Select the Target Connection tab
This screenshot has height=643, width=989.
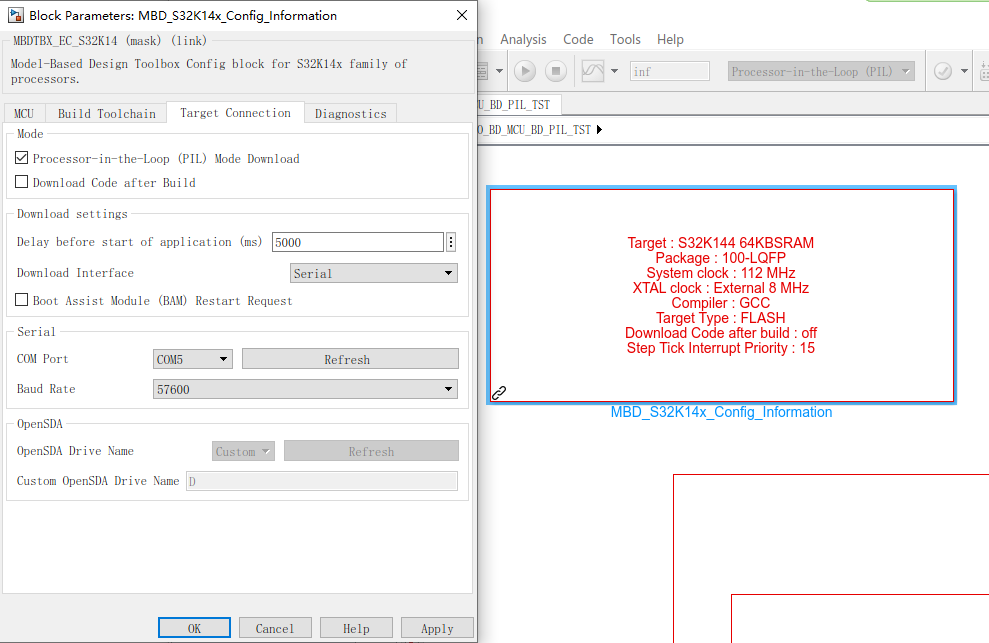[x=235, y=112]
